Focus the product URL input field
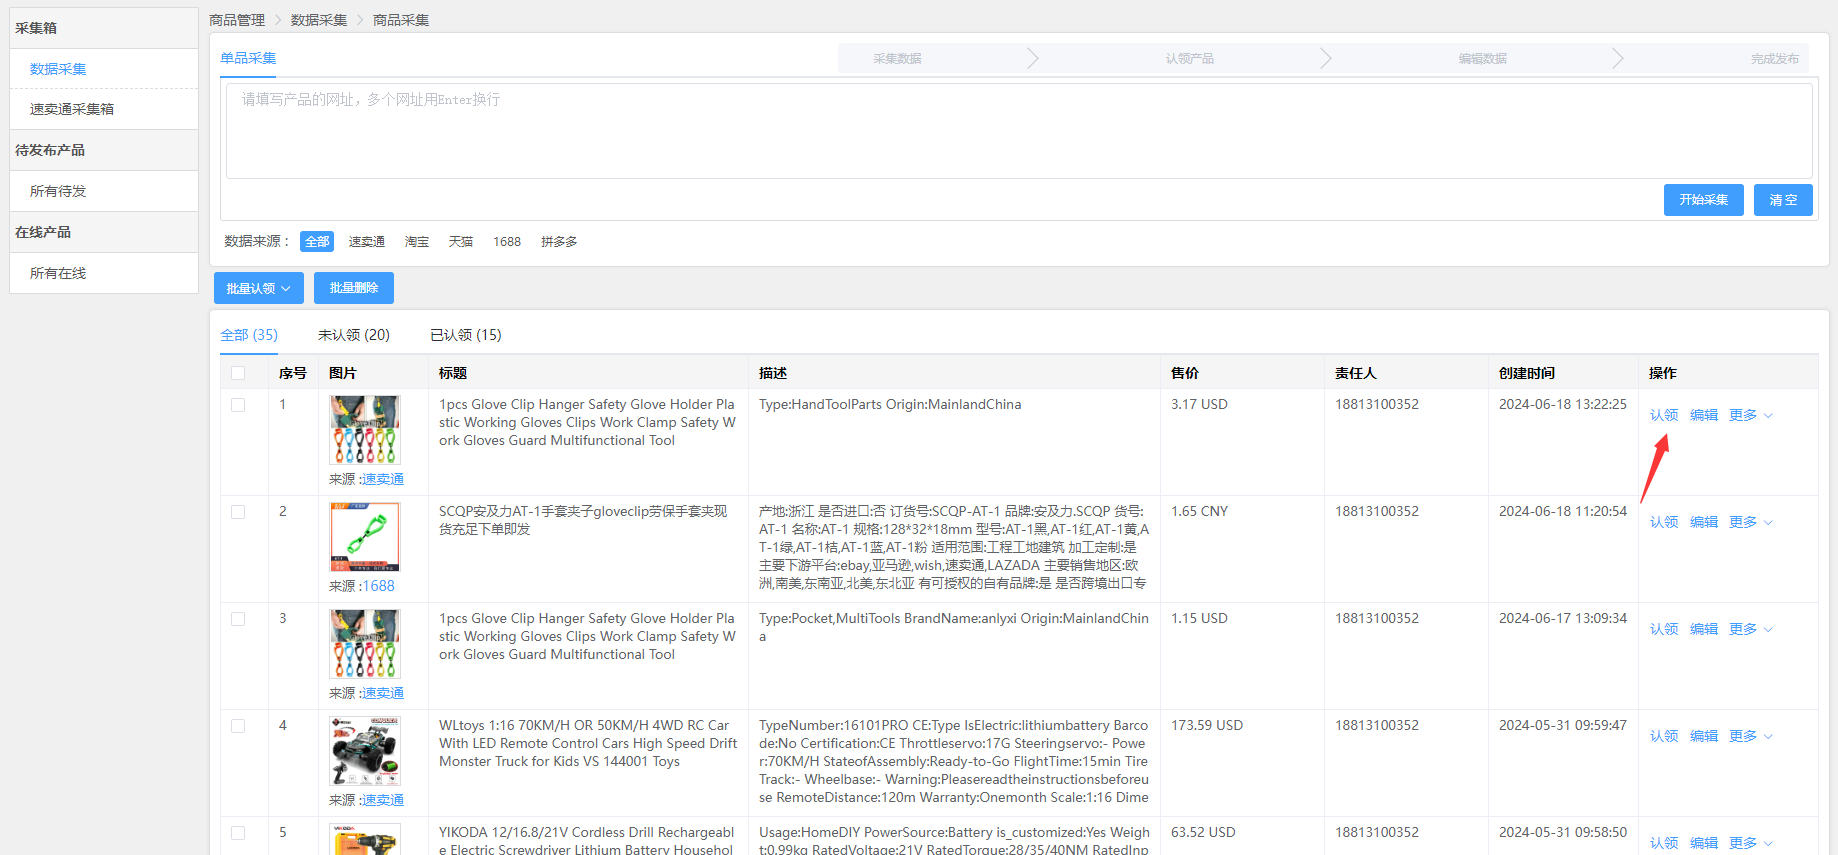The height and width of the screenshot is (855, 1838). click(1019, 131)
